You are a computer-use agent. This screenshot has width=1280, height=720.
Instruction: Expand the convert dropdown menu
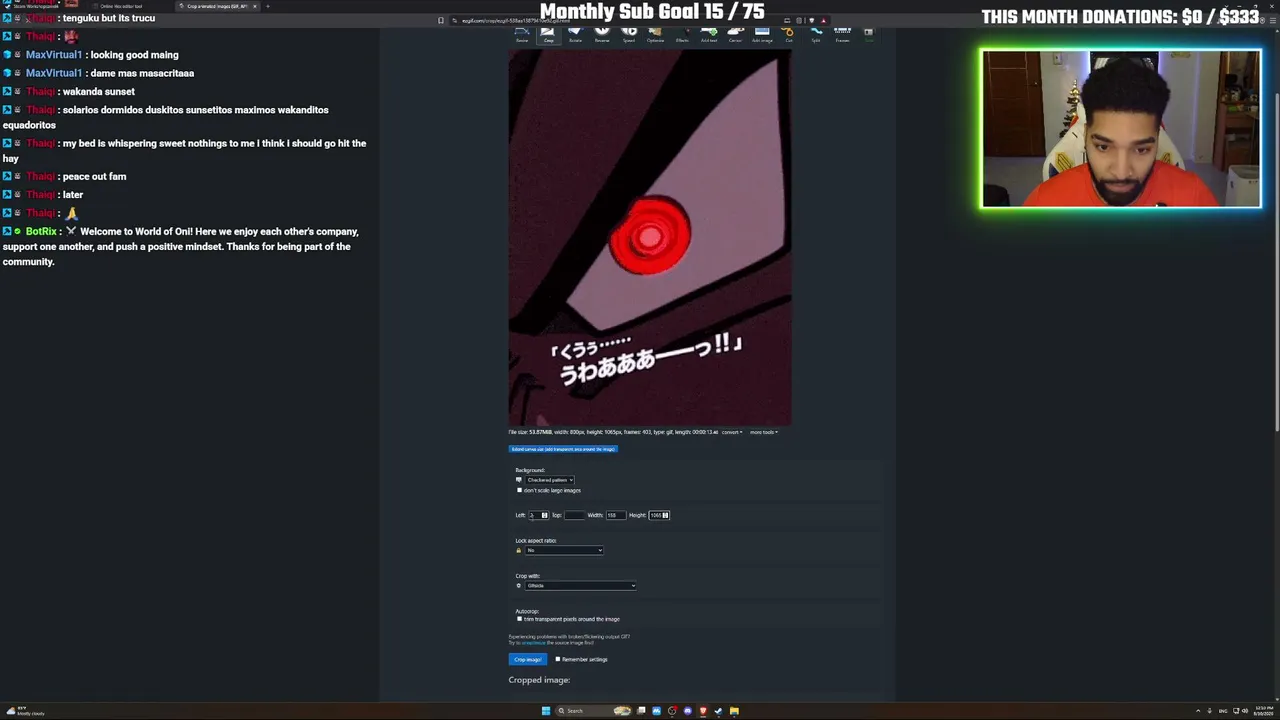pyautogui.click(x=731, y=432)
